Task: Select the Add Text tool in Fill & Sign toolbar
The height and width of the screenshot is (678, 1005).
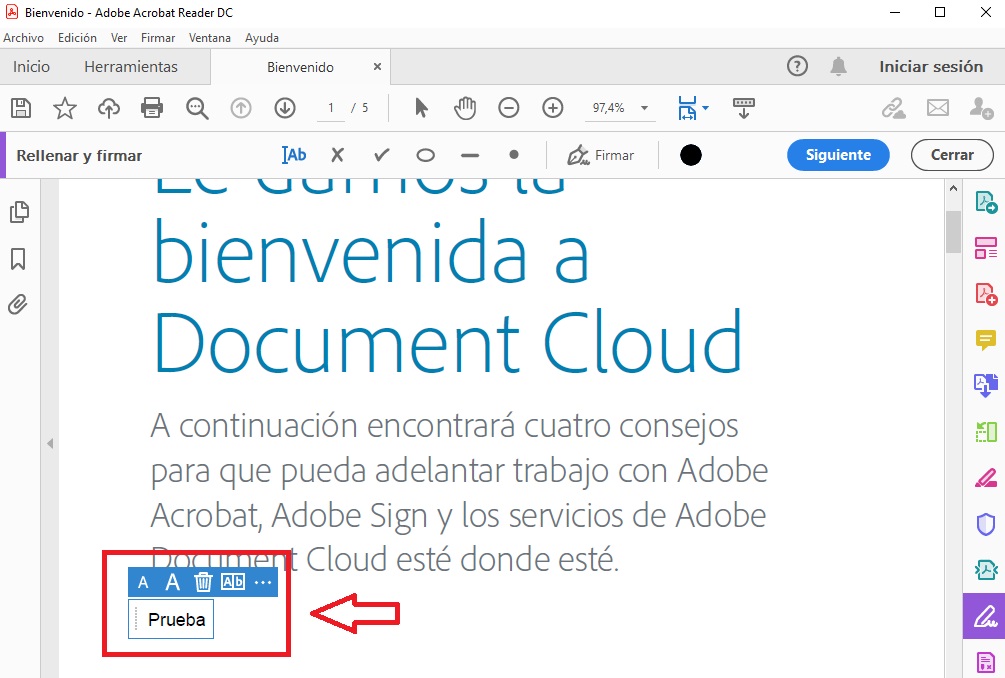Action: point(293,155)
